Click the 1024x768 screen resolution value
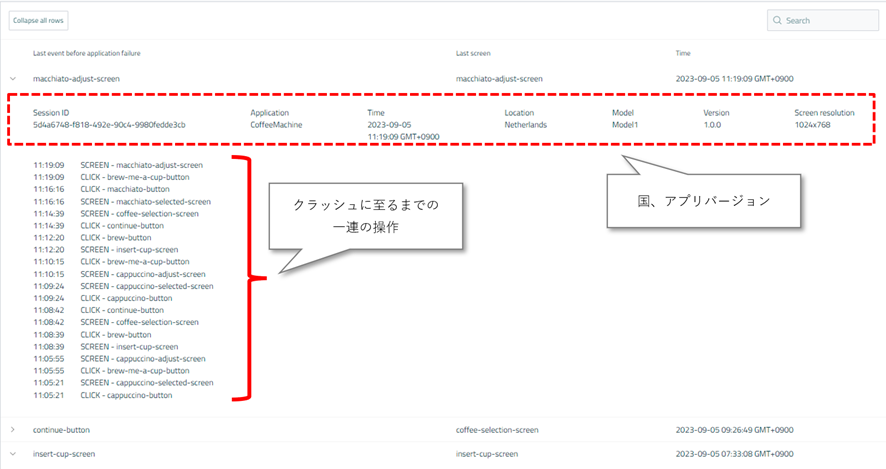This screenshot has height=469, width=886. point(815,125)
